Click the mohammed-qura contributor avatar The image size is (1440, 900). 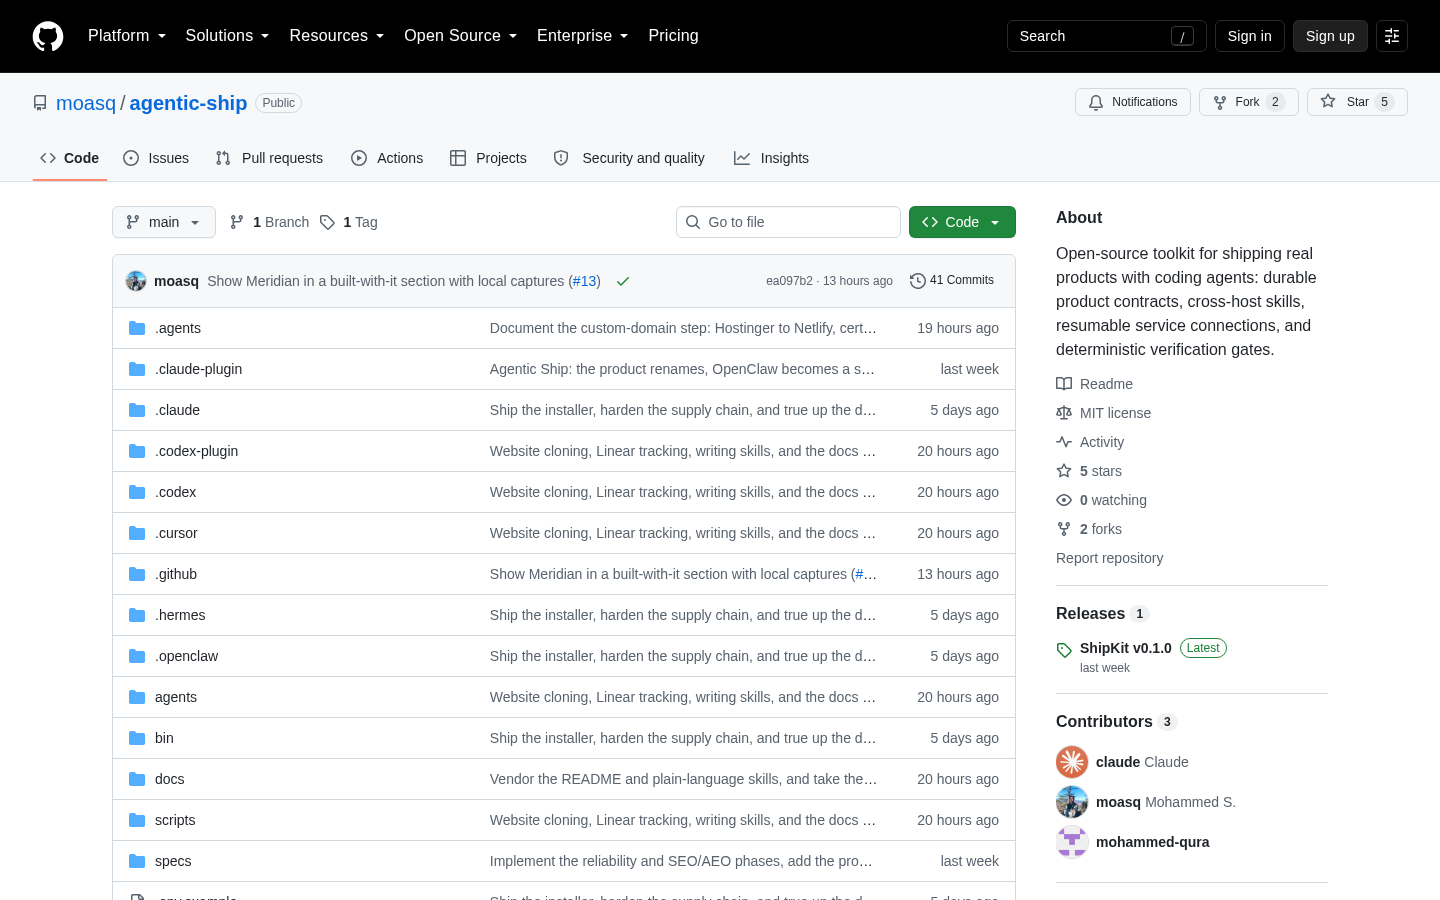pos(1072,842)
